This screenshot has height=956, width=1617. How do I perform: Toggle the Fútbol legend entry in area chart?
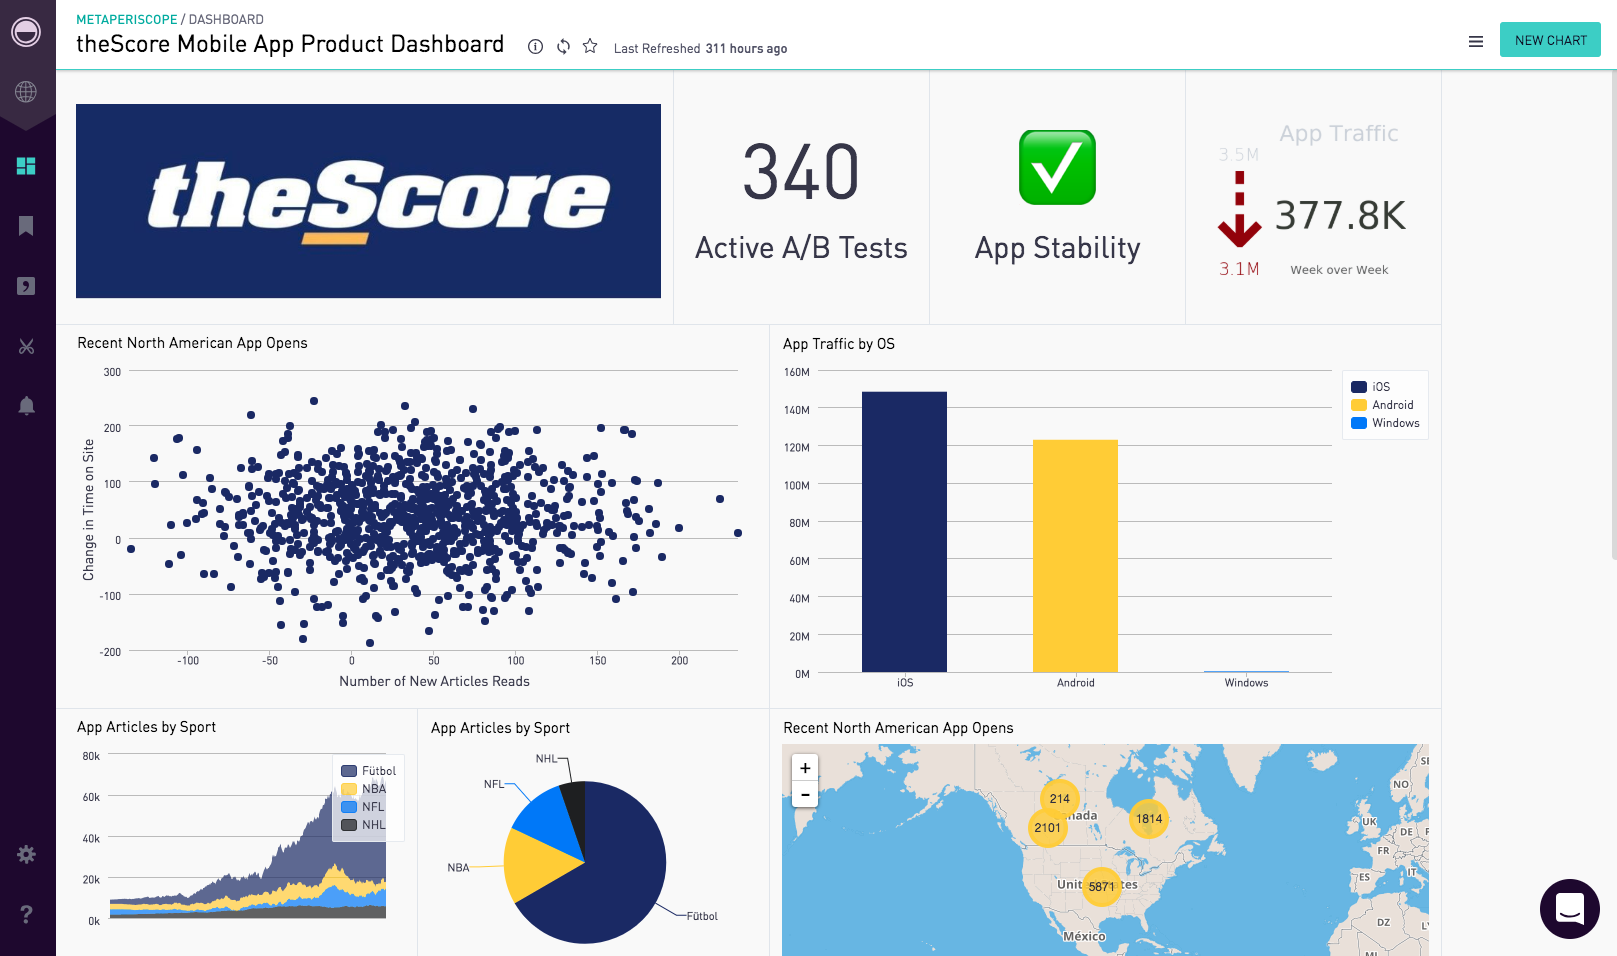point(368,771)
